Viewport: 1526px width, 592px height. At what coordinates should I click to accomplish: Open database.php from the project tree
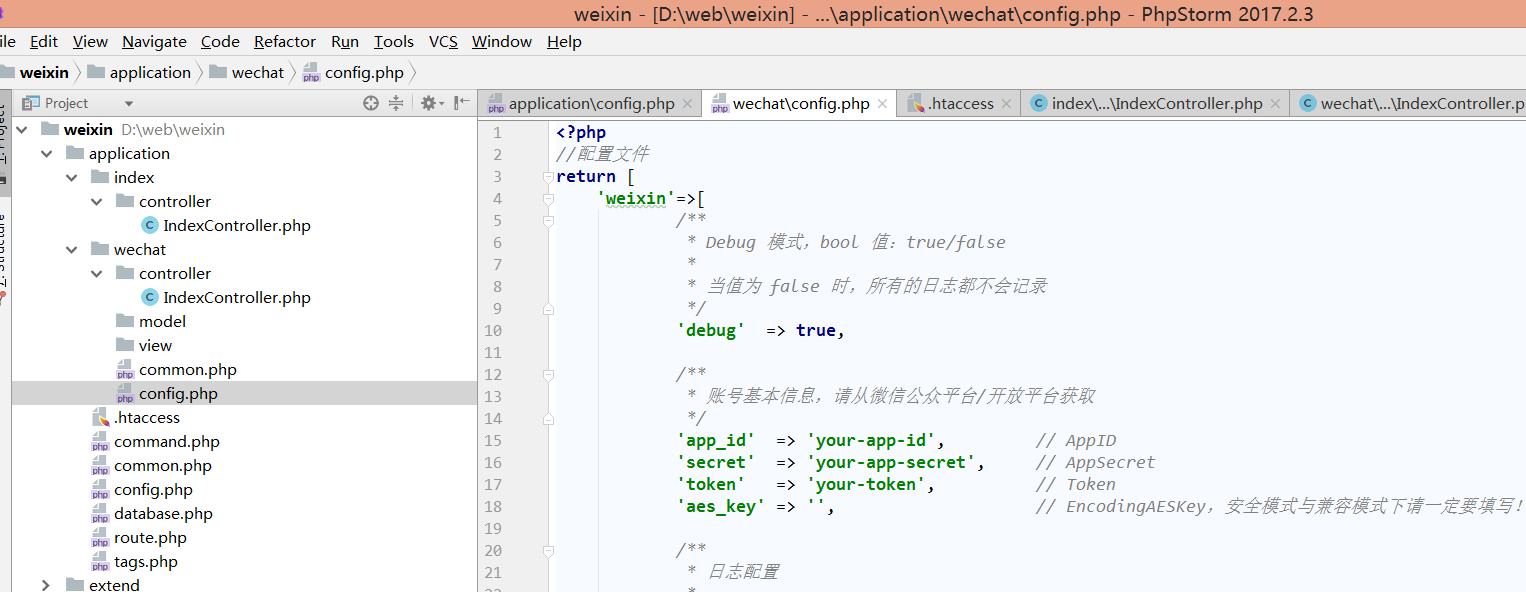click(x=163, y=513)
